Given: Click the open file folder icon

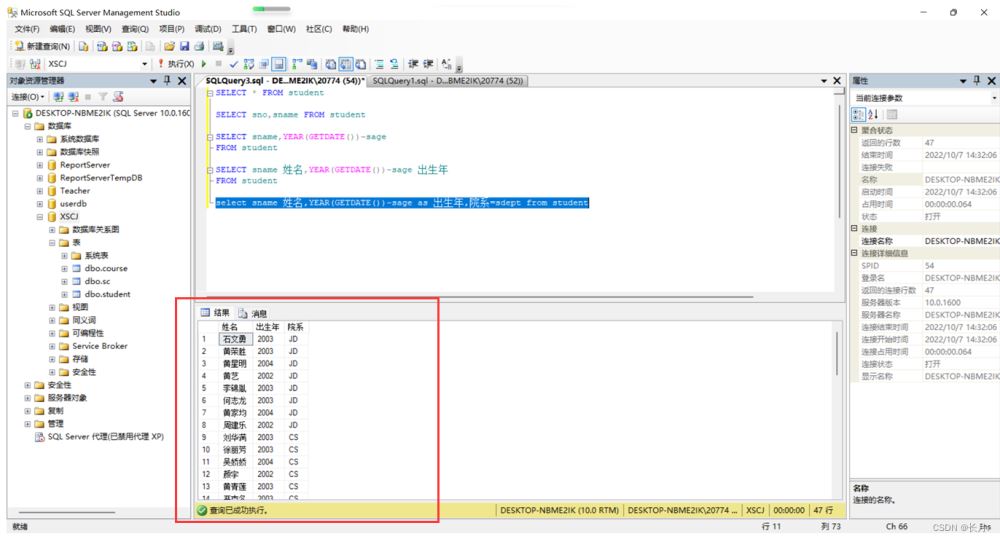Looking at the screenshot, I should [170, 46].
